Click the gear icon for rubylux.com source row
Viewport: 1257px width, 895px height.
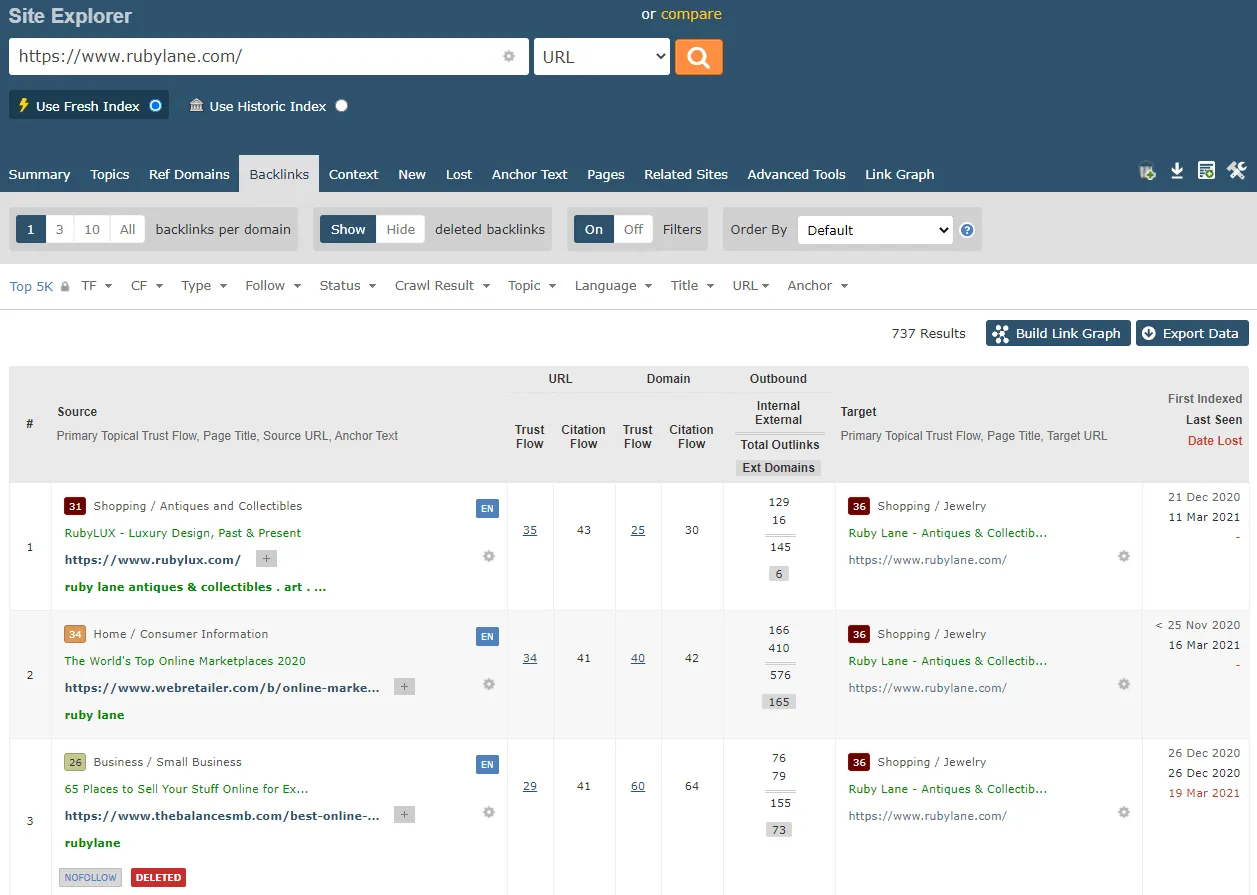coord(489,556)
